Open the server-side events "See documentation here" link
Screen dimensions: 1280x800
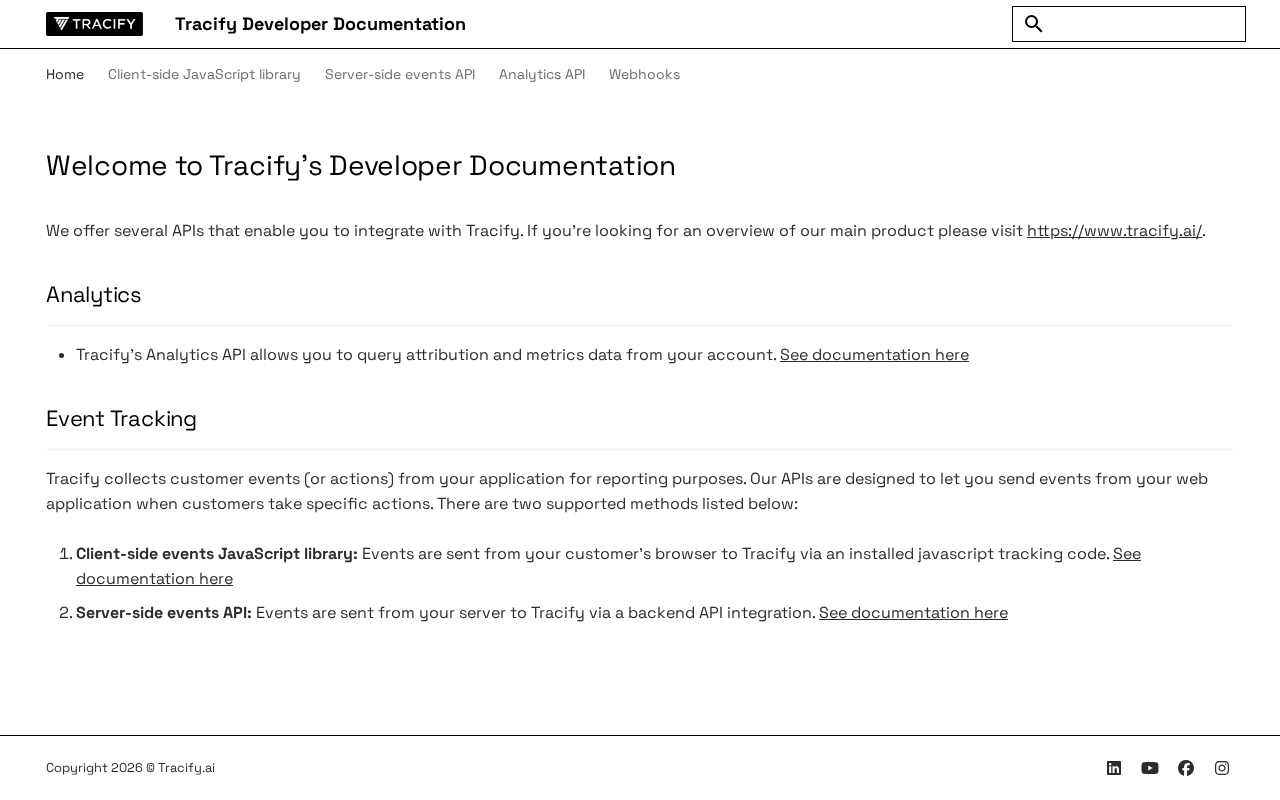click(x=913, y=613)
